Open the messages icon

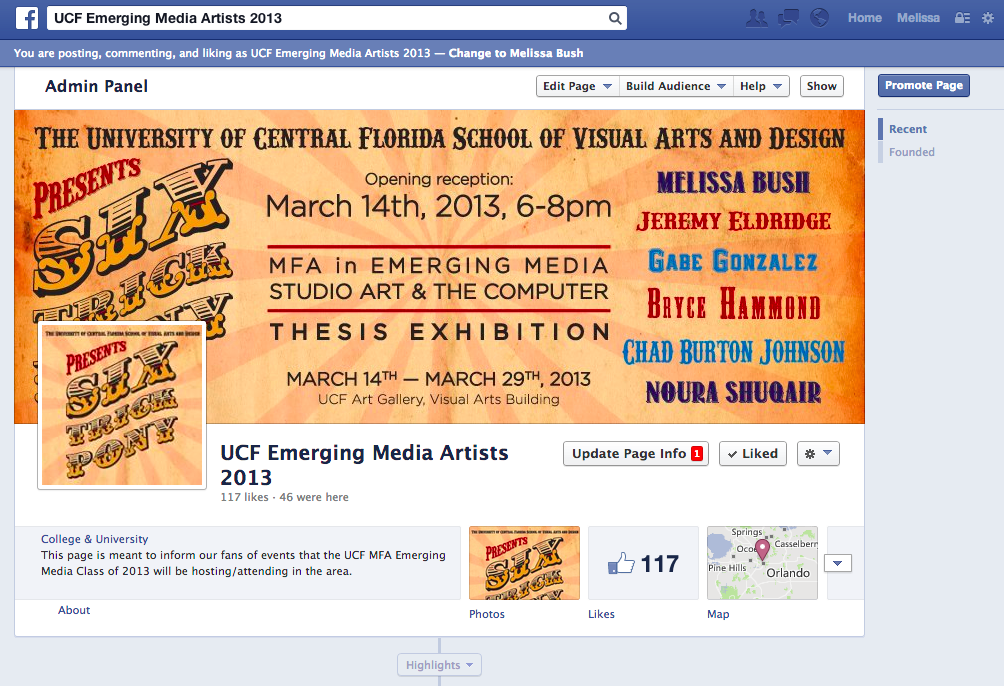tap(788, 18)
